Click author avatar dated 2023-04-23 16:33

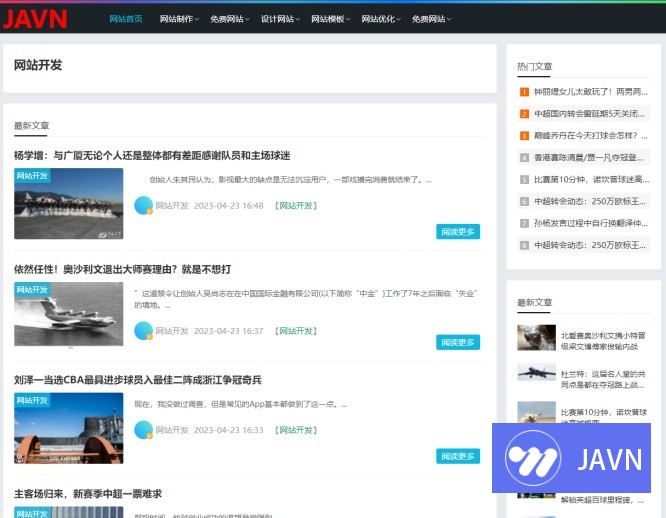coord(144,430)
